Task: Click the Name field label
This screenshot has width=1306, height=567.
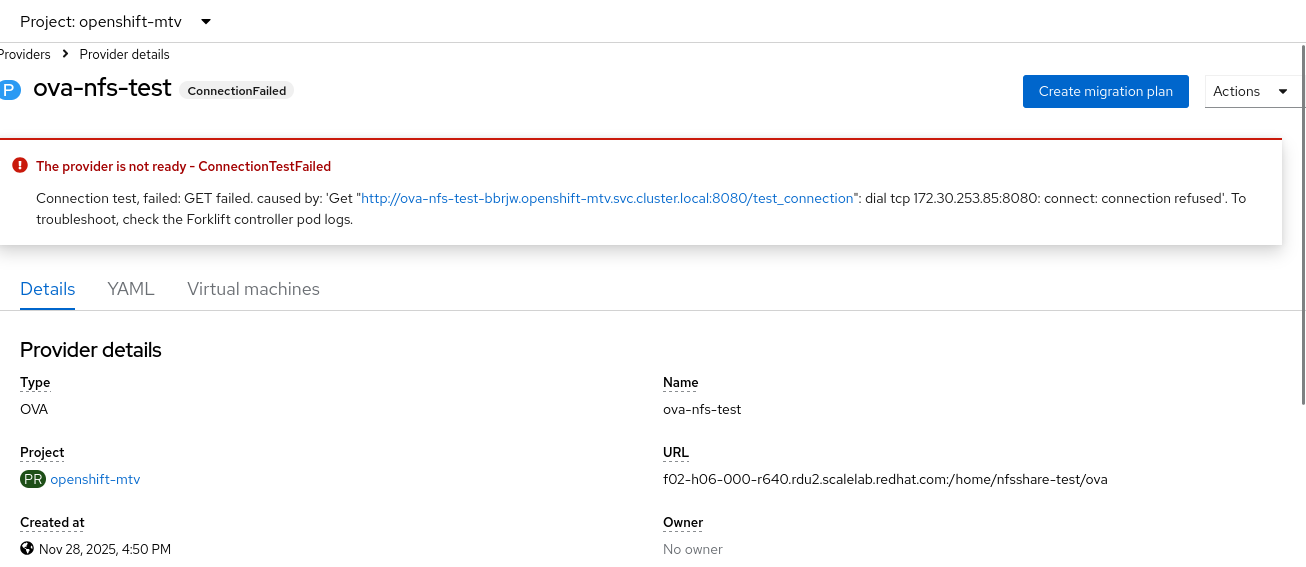Action: (680, 382)
